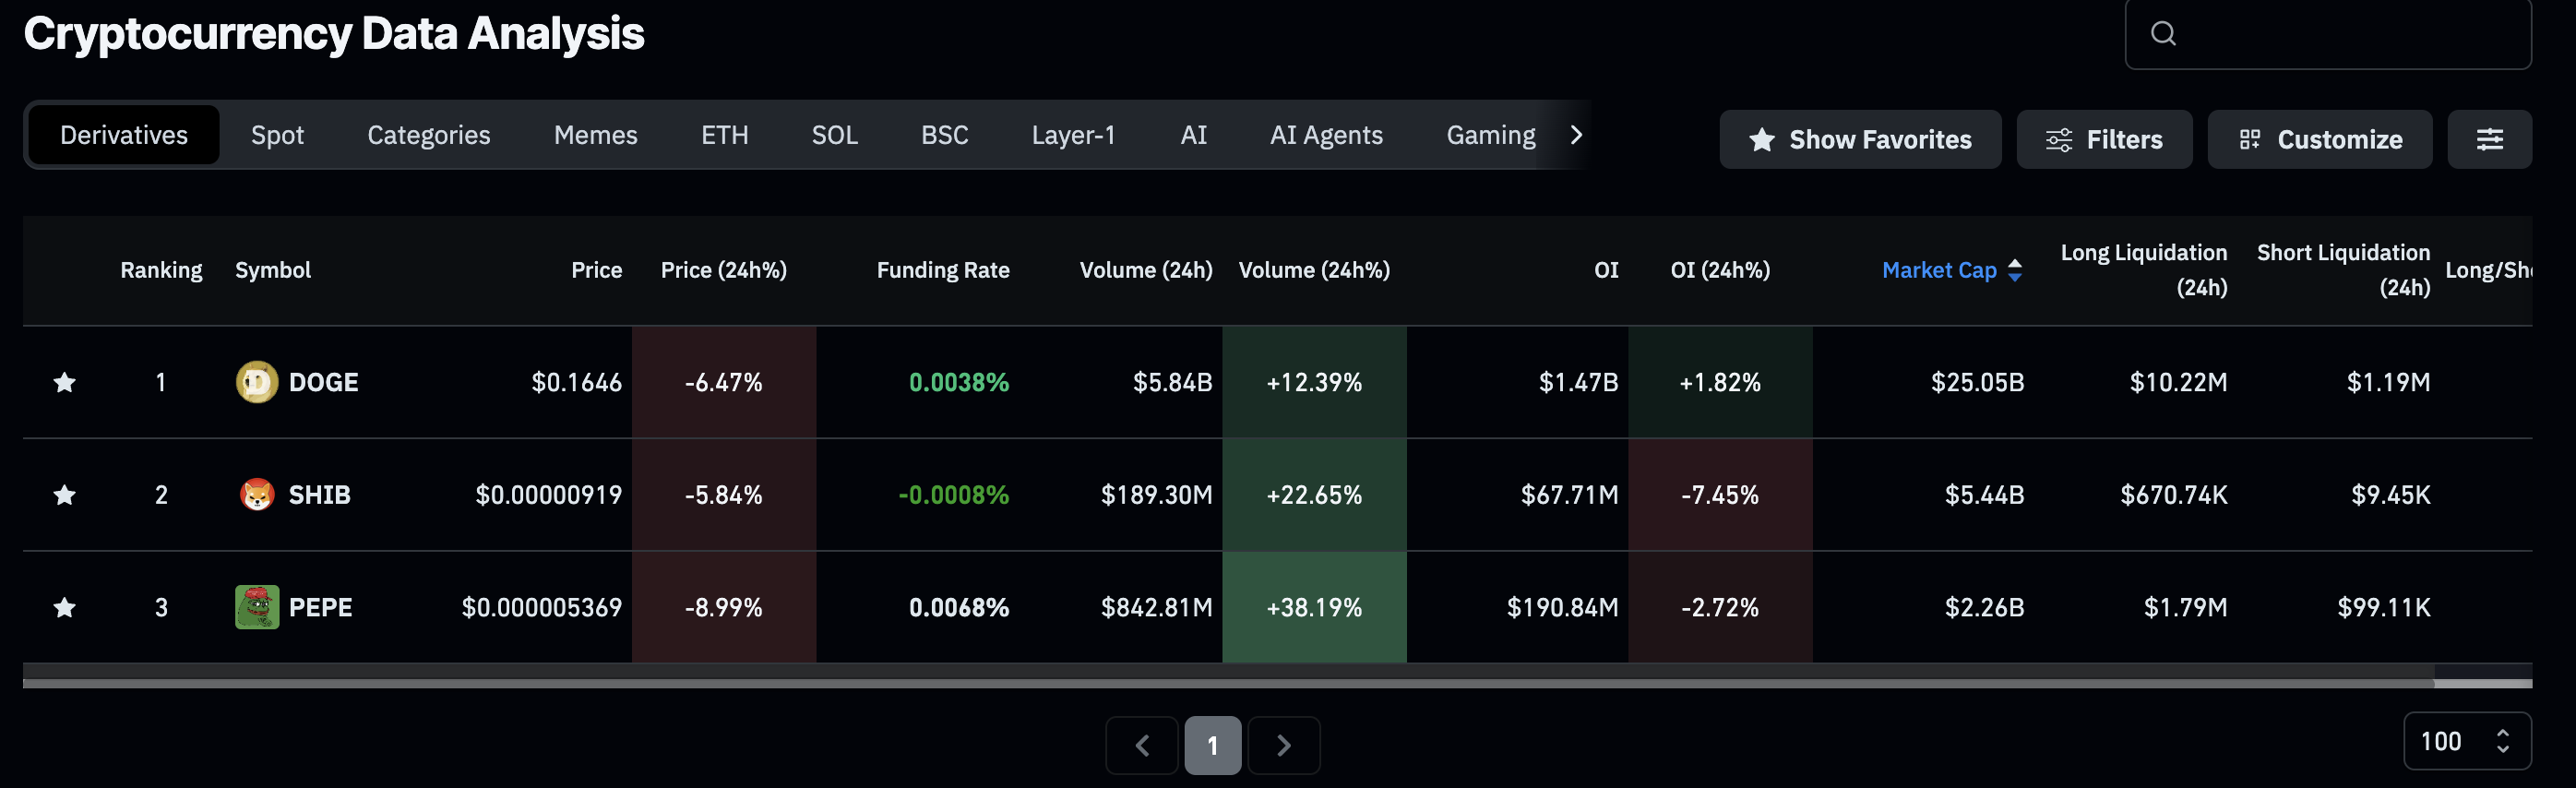Click the DOGE coin icon

click(x=256, y=382)
